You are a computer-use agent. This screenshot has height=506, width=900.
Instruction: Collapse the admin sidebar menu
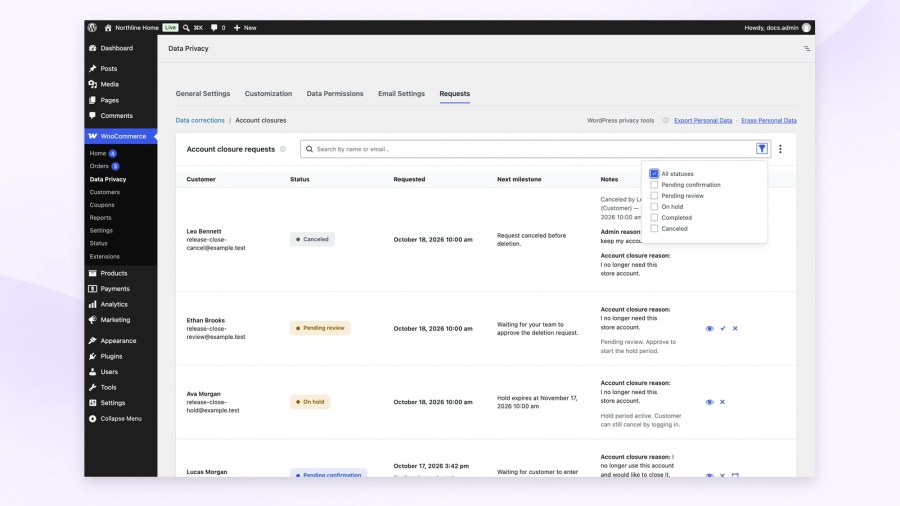click(121, 418)
